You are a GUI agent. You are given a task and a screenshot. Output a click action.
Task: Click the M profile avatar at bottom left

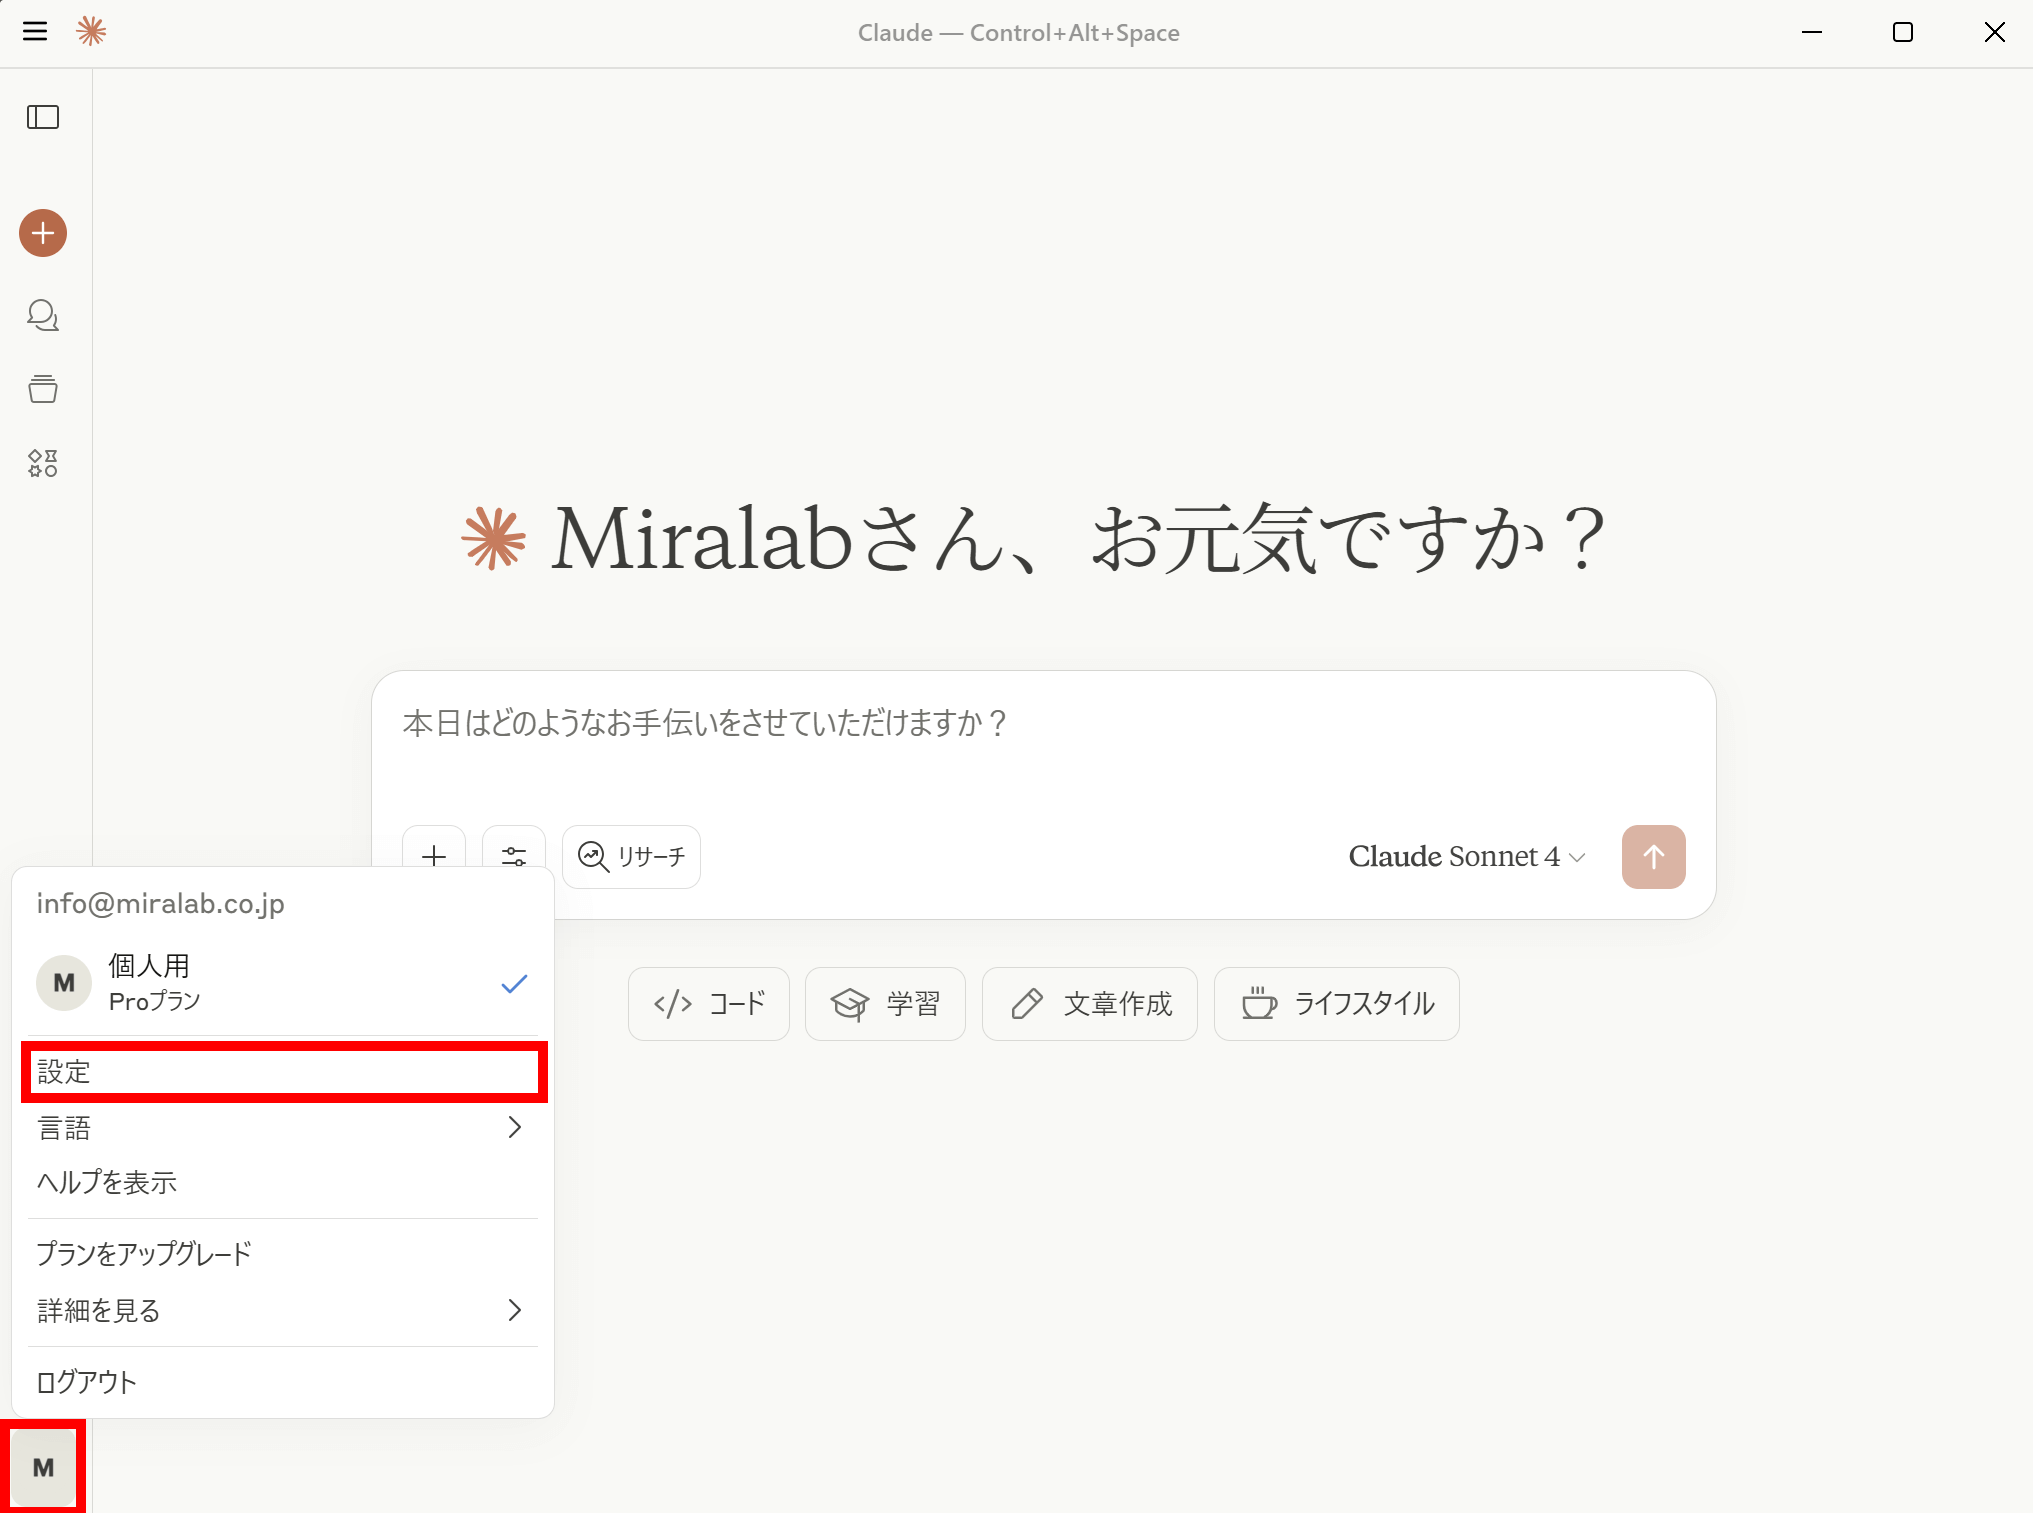click(x=43, y=1467)
